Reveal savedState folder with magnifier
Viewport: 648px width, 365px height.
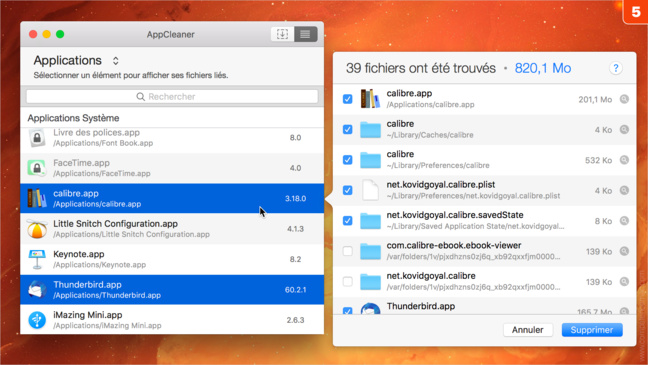click(x=624, y=221)
